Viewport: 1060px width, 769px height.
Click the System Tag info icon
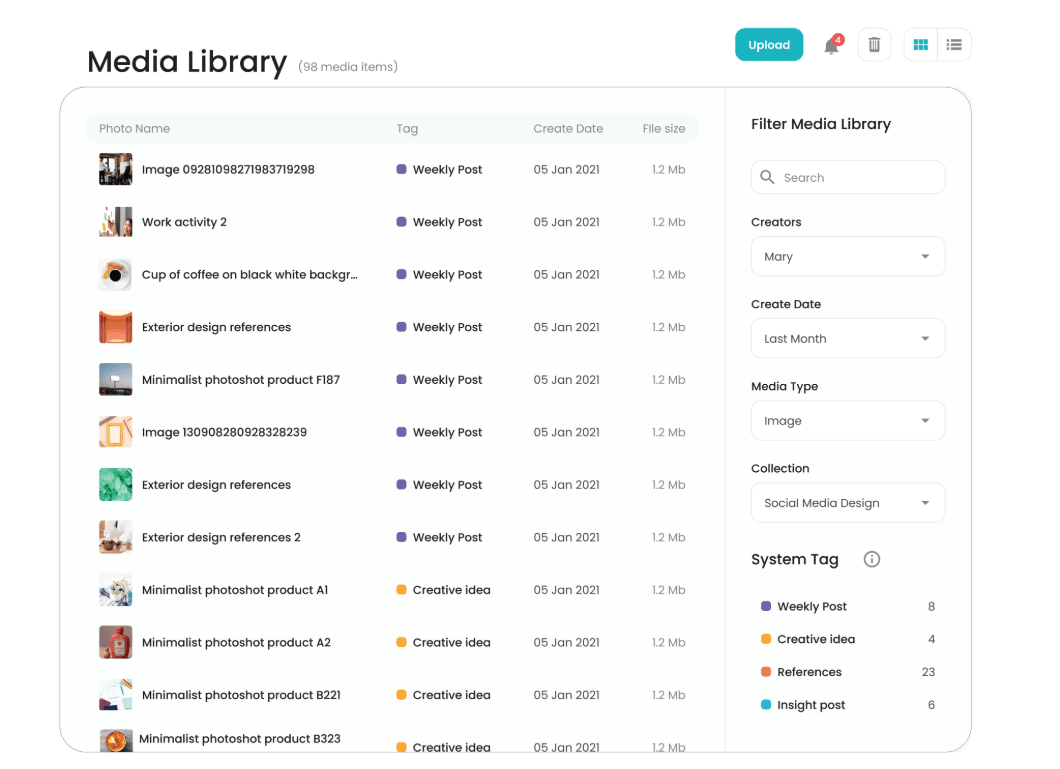pyautogui.click(x=871, y=559)
